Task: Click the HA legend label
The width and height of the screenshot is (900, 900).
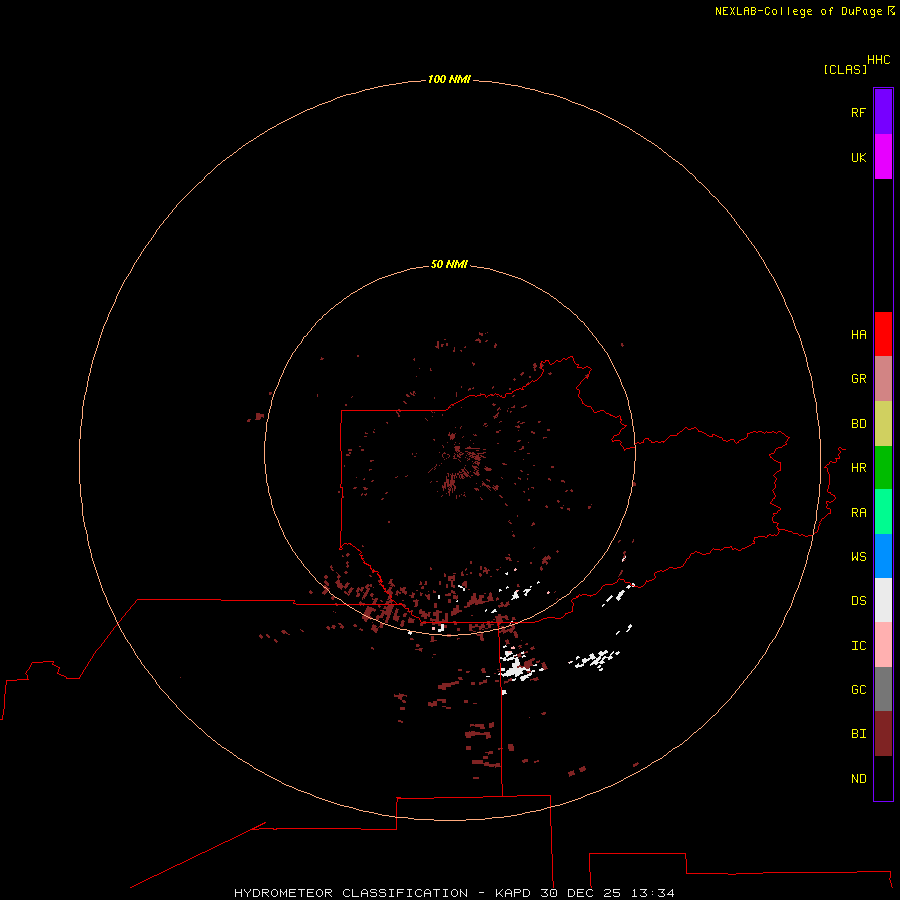Action: (x=858, y=334)
